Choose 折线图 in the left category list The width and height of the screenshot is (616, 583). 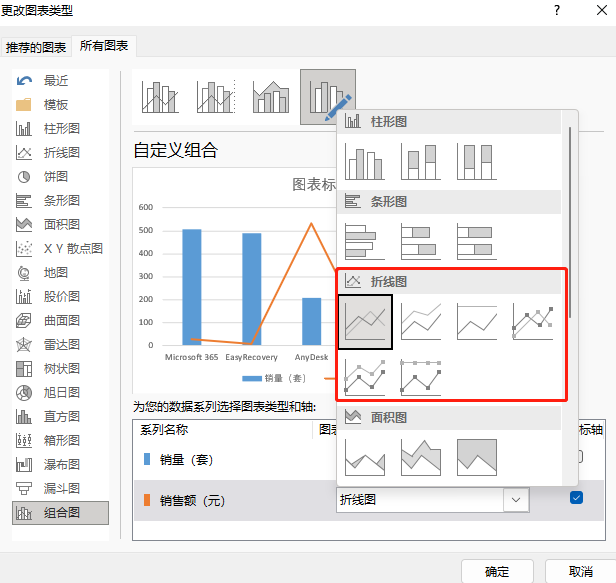click(60, 152)
